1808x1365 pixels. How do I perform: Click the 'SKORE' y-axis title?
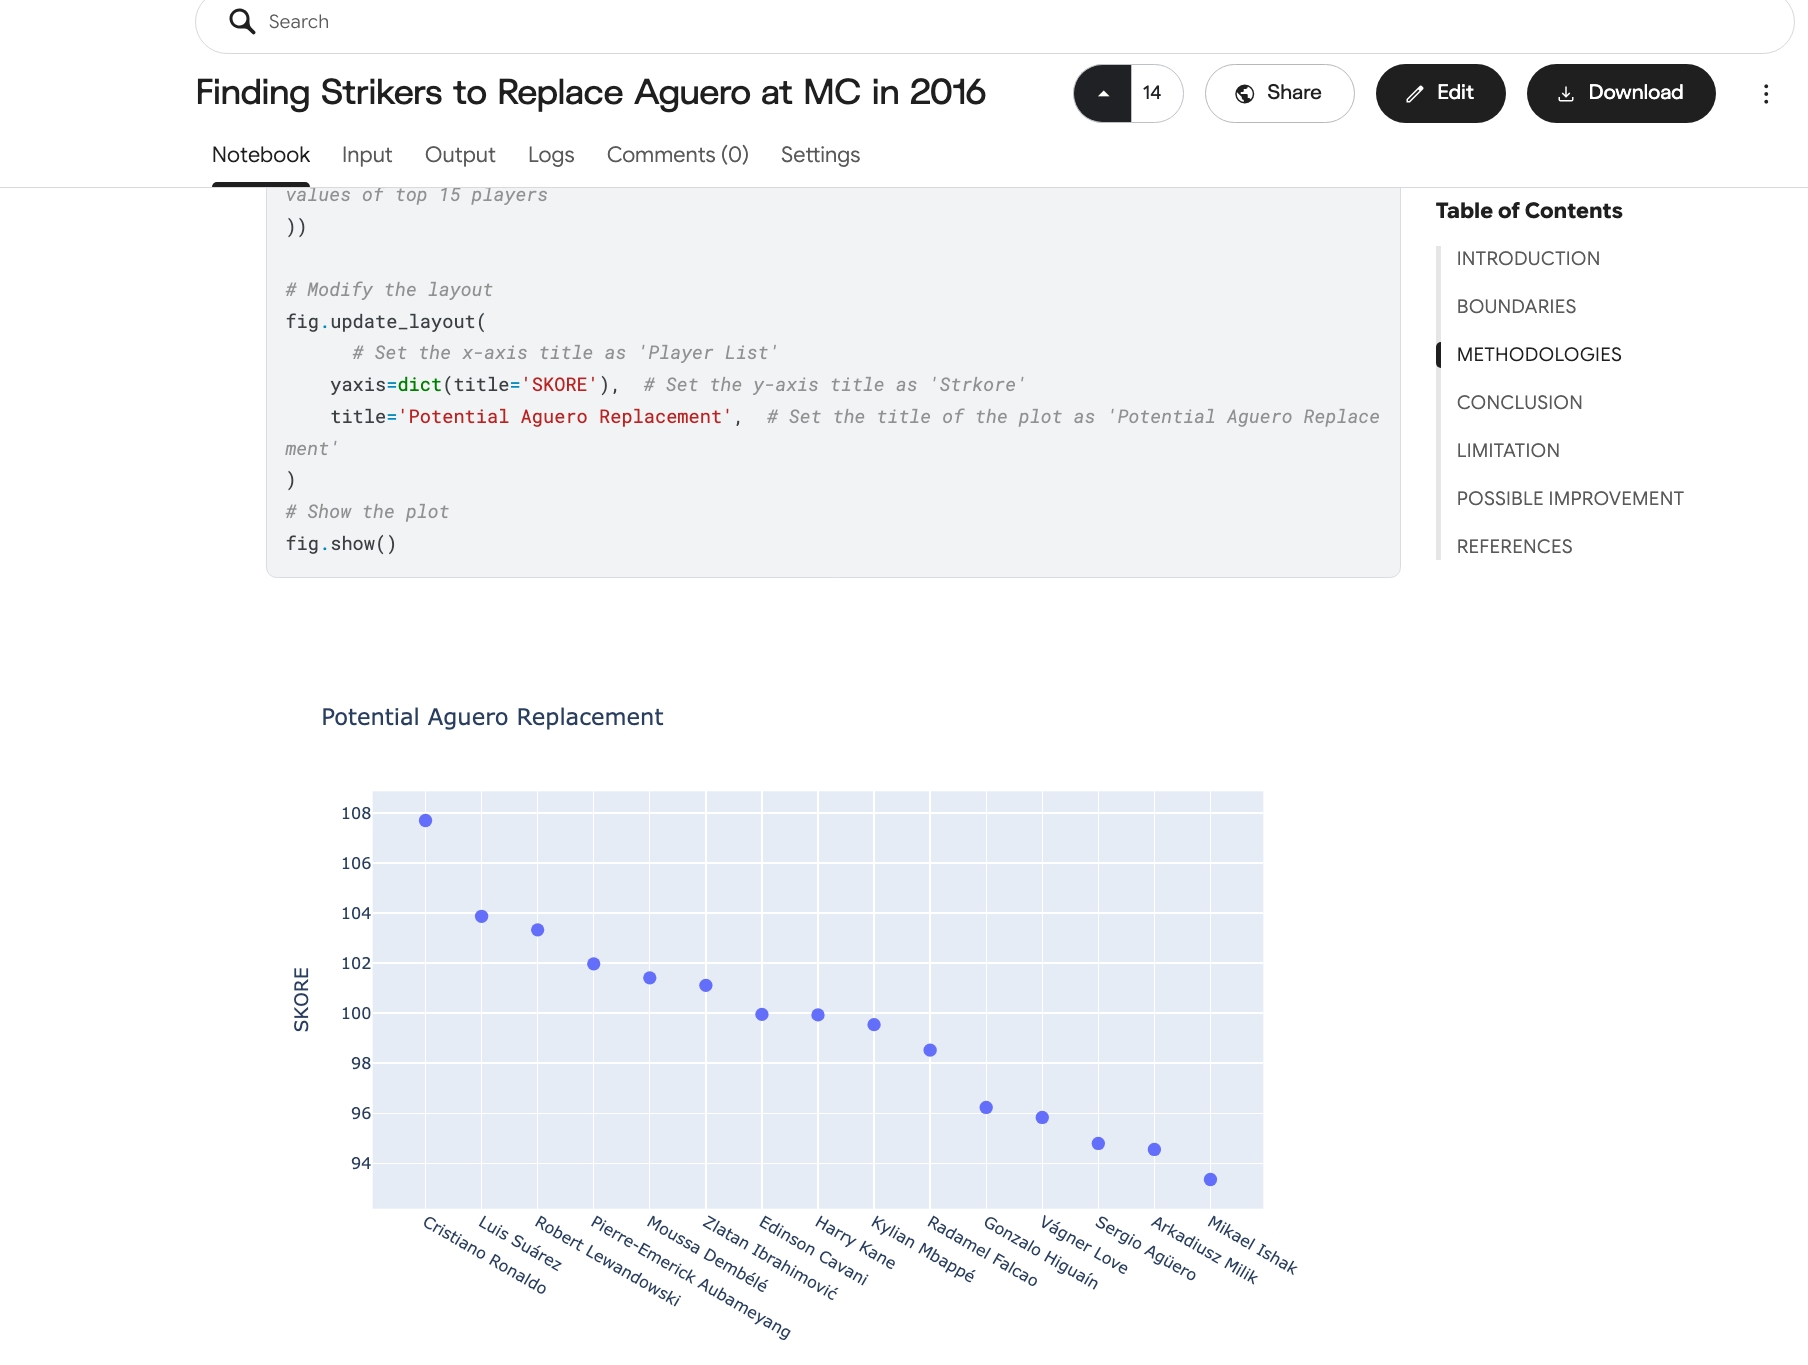[x=301, y=999]
